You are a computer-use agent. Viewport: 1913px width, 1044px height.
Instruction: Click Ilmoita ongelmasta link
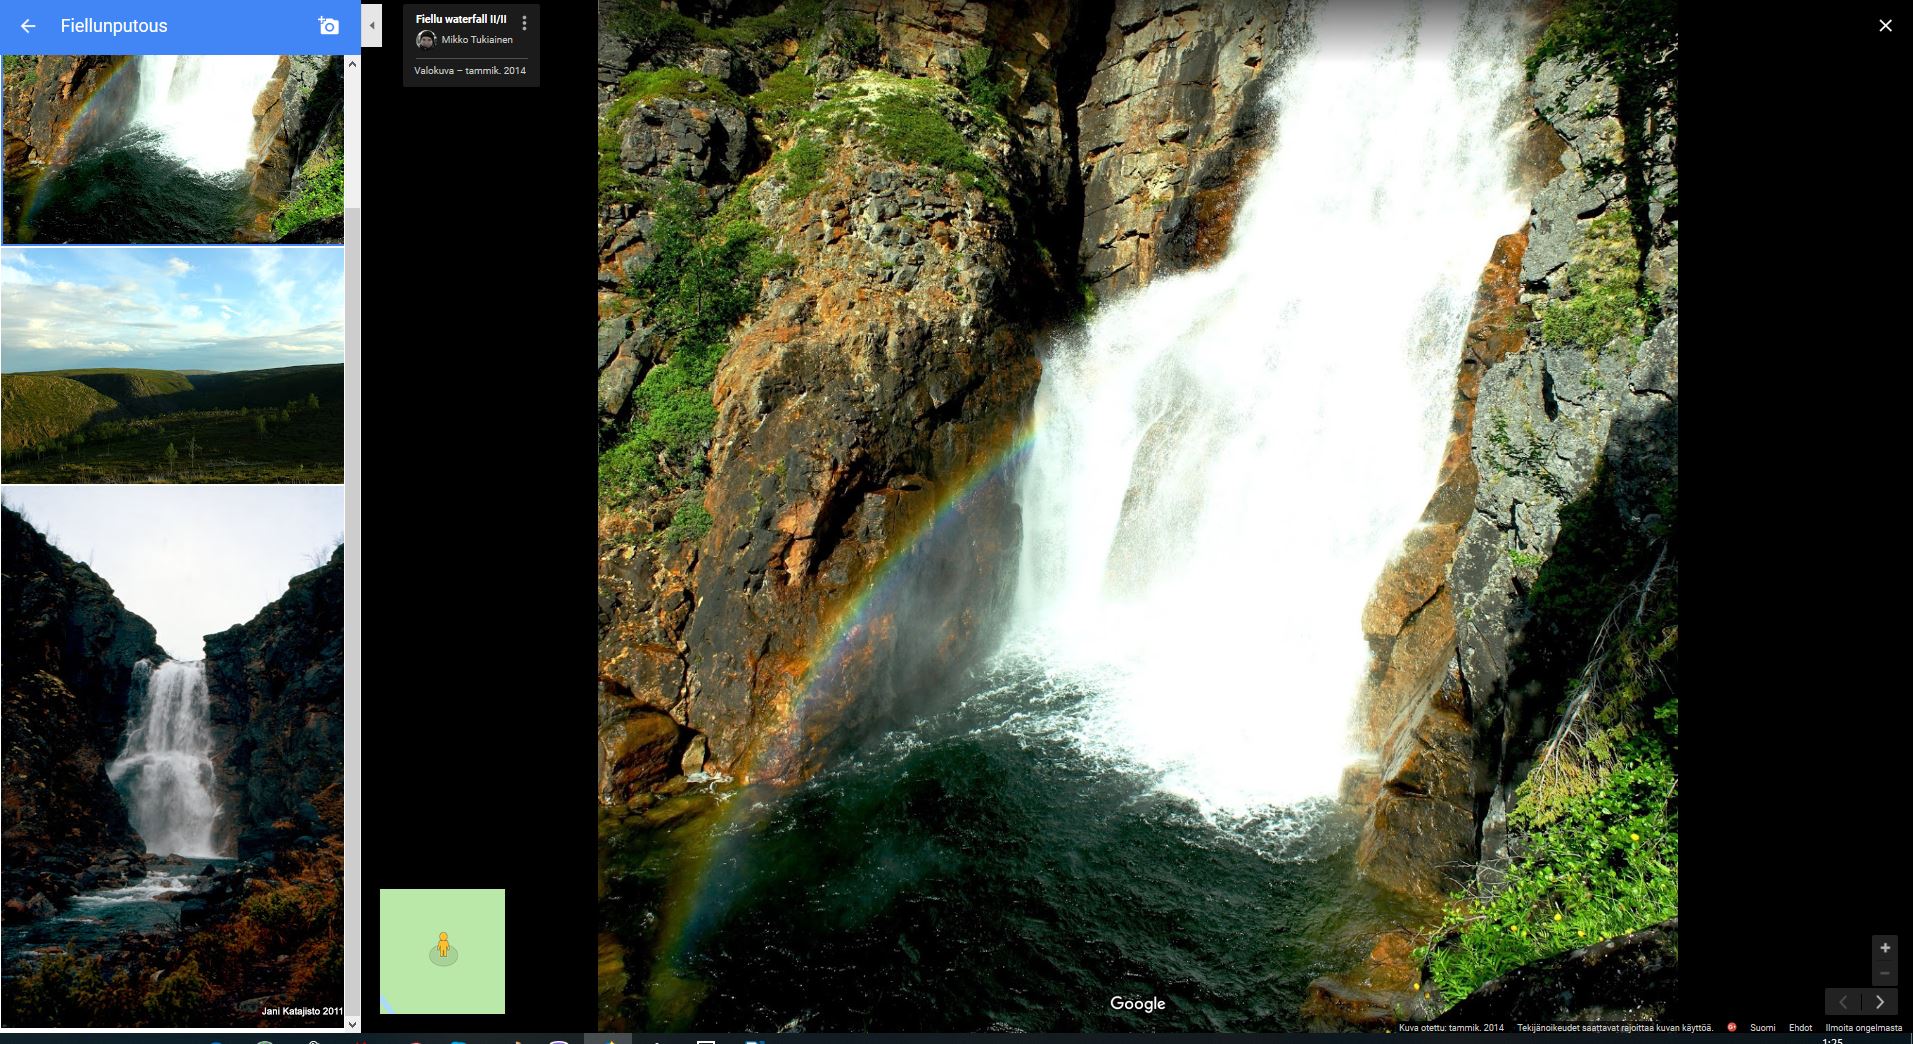click(1863, 1028)
